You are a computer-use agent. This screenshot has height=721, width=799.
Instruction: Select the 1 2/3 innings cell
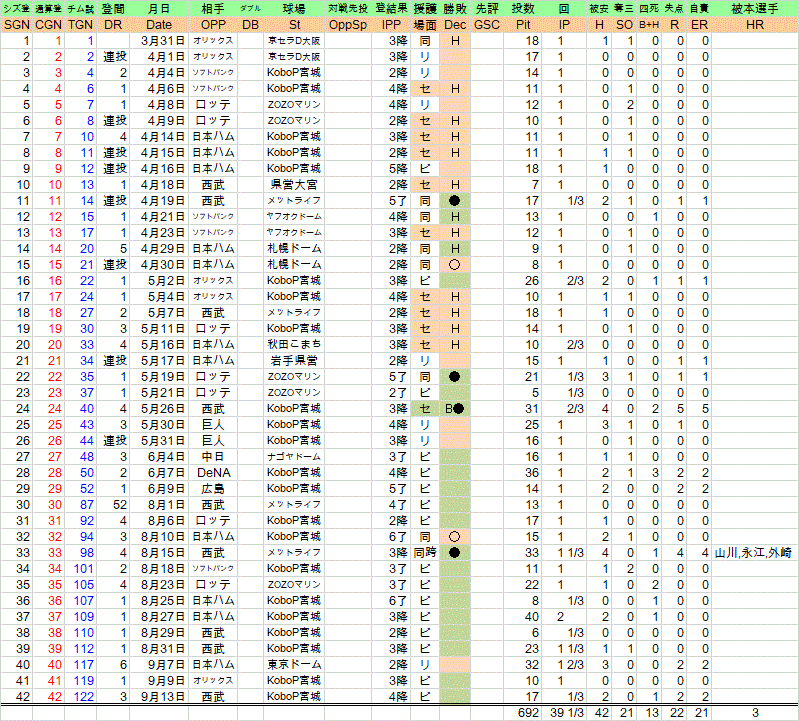564,664
